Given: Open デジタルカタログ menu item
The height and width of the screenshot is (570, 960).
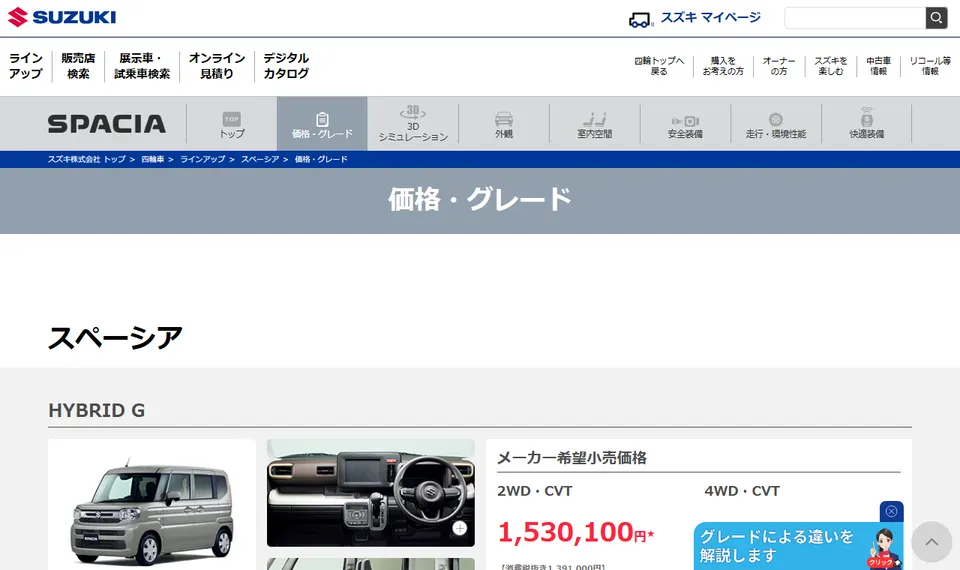Looking at the screenshot, I should point(286,66).
